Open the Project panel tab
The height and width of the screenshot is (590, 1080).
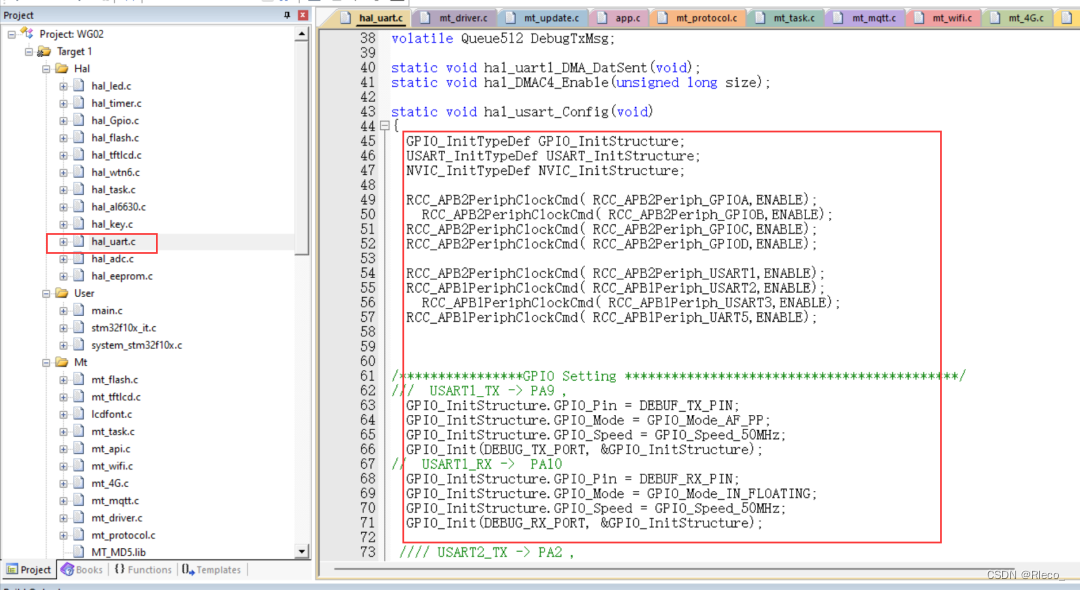click(x=29, y=570)
